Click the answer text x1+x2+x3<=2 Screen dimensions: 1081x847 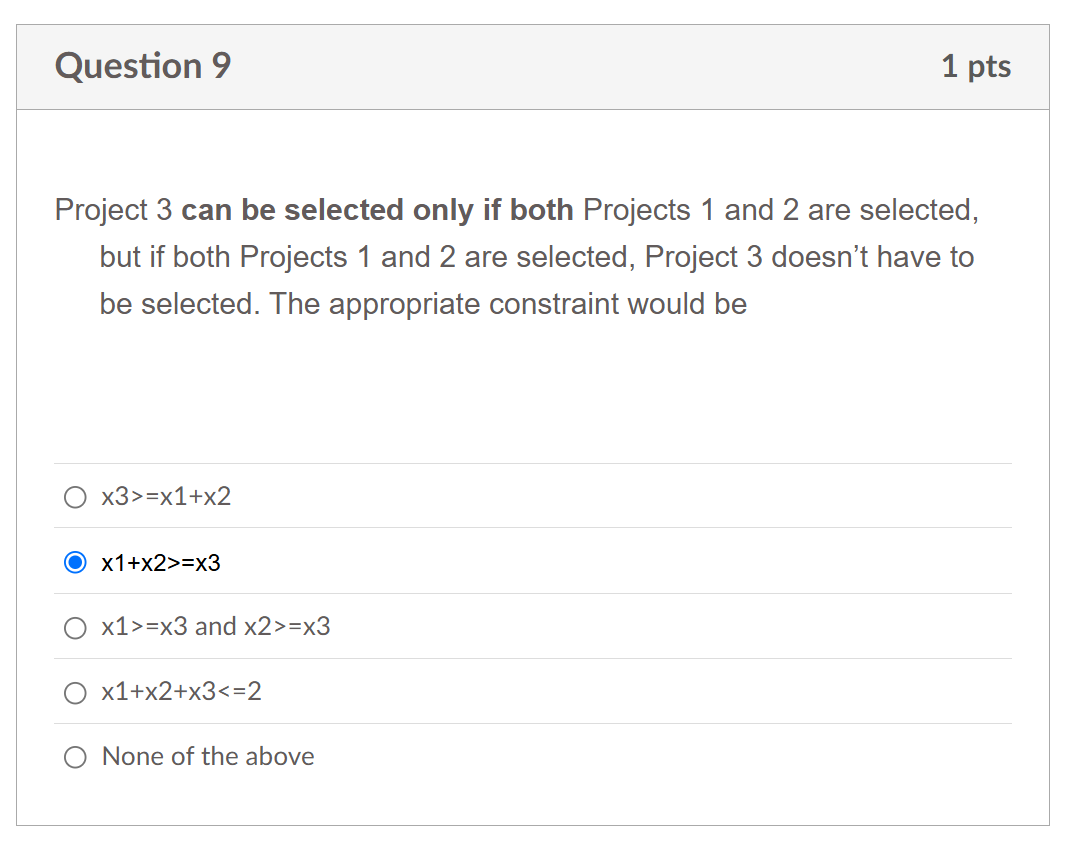pyautogui.click(x=180, y=691)
